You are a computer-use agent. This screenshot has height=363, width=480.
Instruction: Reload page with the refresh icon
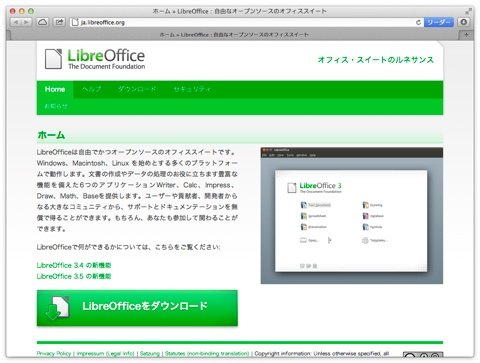[x=418, y=22]
